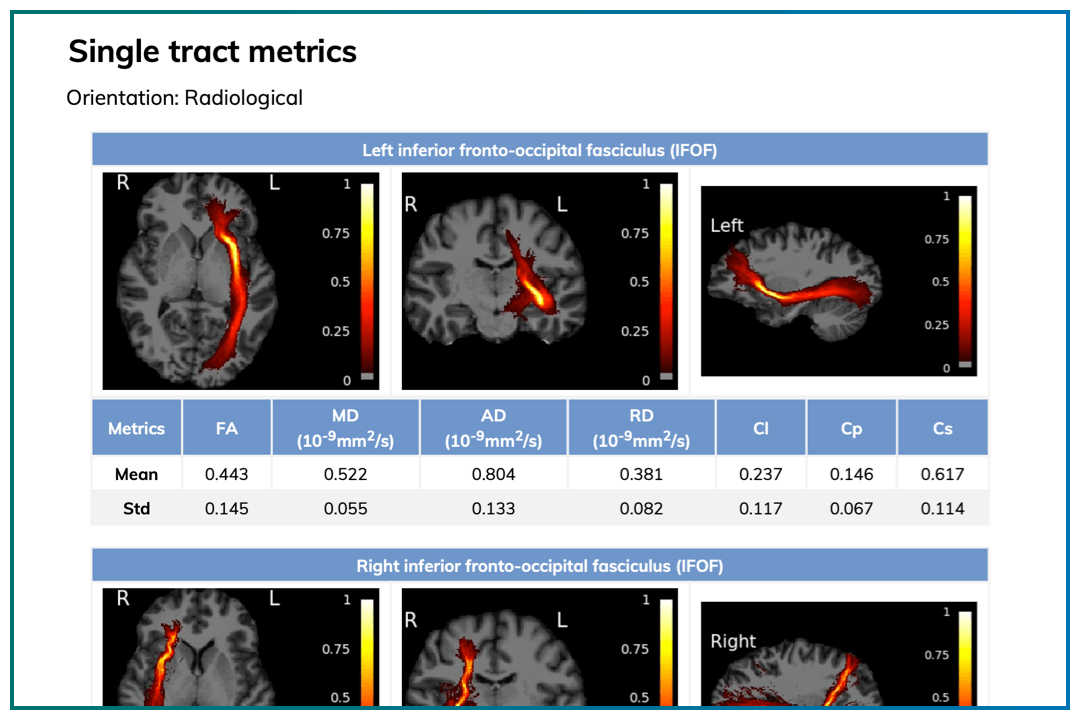Image resolution: width=1080 pixels, height=720 pixels.
Task: Click the color bar of the left IFOF coronal view
Action: tap(666, 281)
